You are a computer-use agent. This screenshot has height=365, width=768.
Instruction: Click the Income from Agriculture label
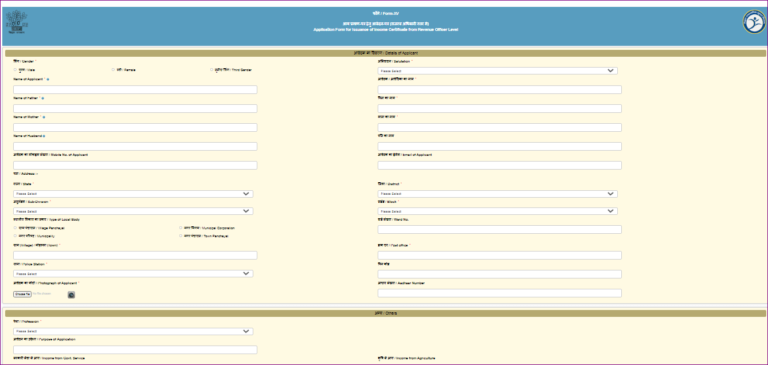point(407,359)
